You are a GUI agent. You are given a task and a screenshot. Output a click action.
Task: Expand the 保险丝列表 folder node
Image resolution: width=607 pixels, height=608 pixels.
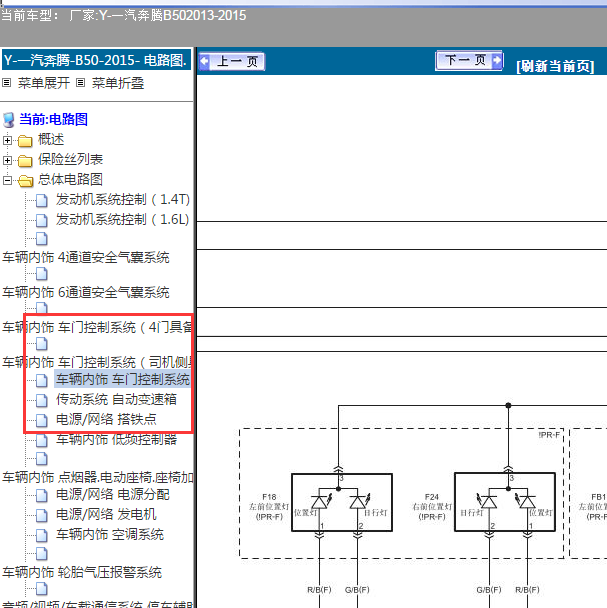7,160
